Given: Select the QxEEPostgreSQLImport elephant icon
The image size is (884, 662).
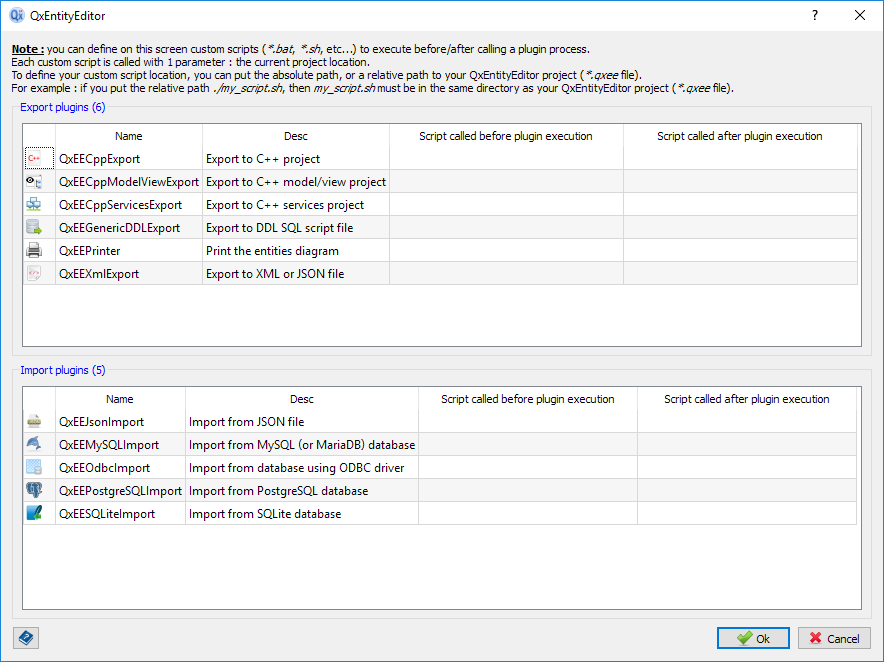Looking at the screenshot, I should tap(34, 491).
